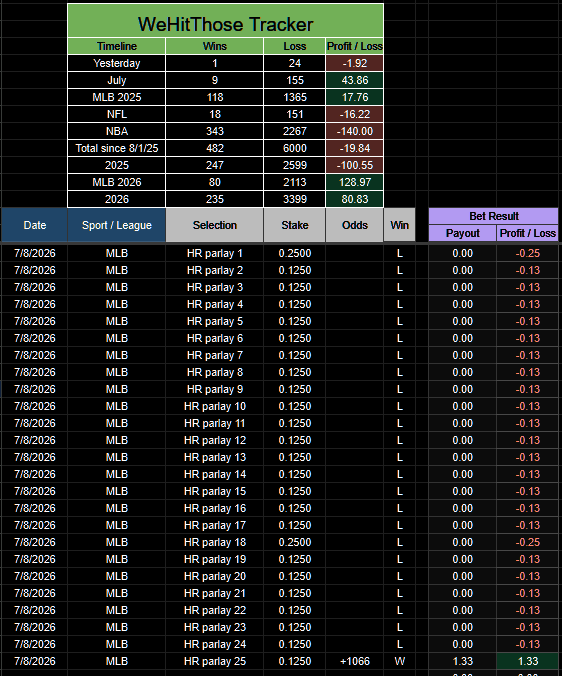The height and width of the screenshot is (676, 562).
Task: Select the HR parlay 25 cell
Action: 215,661
